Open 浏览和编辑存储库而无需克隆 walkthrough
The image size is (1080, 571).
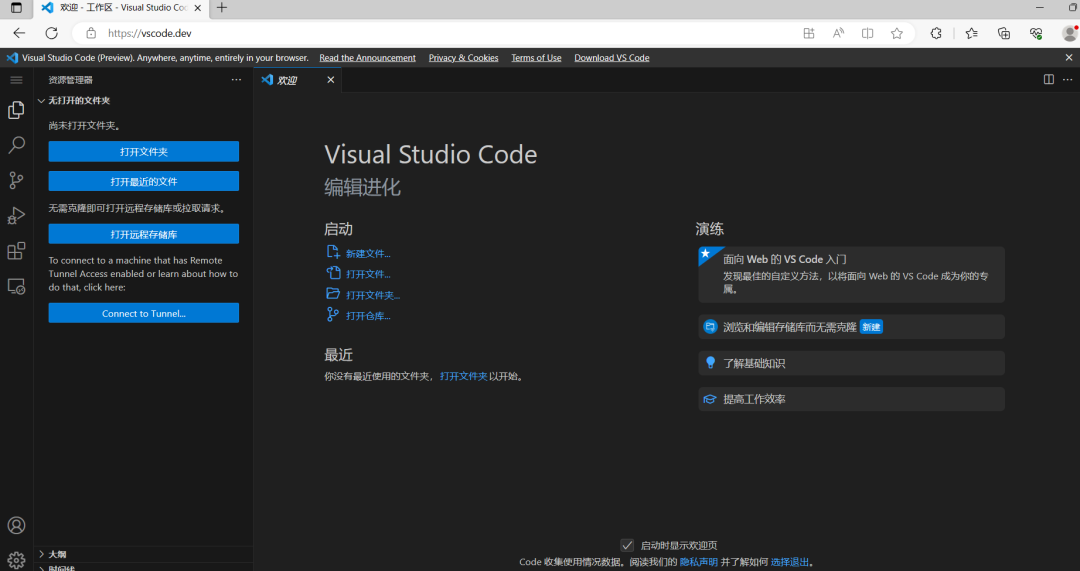(x=851, y=327)
